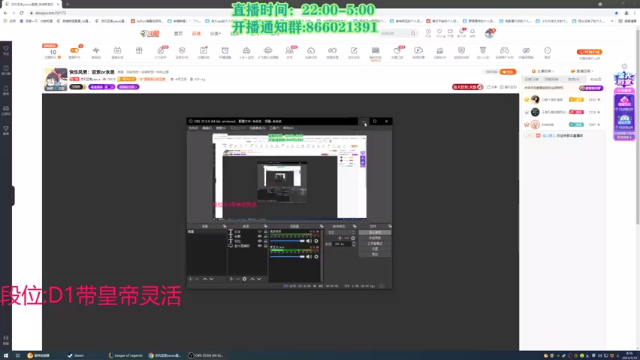
Task: Toggle the lock of the display capture source
Action: tap(265, 246)
